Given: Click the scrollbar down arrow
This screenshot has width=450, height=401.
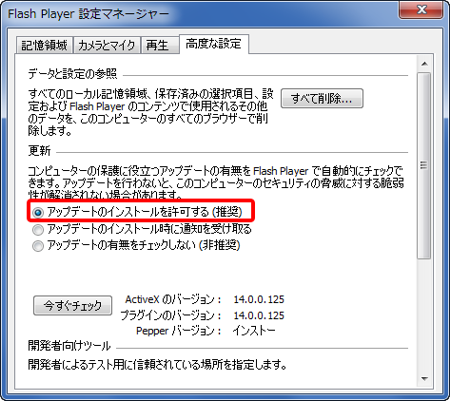Looking at the screenshot, I should [424, 379].
